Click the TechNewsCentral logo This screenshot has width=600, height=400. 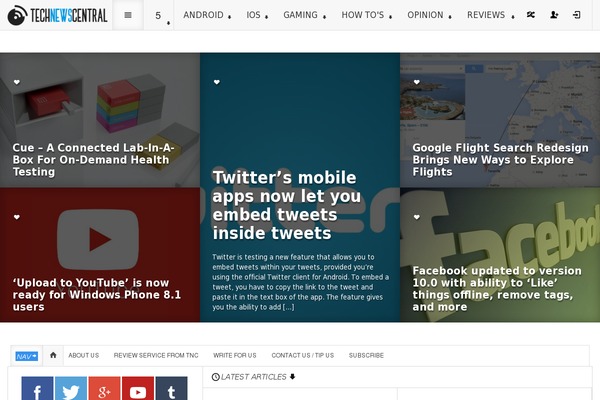click(x=57, y=15)
